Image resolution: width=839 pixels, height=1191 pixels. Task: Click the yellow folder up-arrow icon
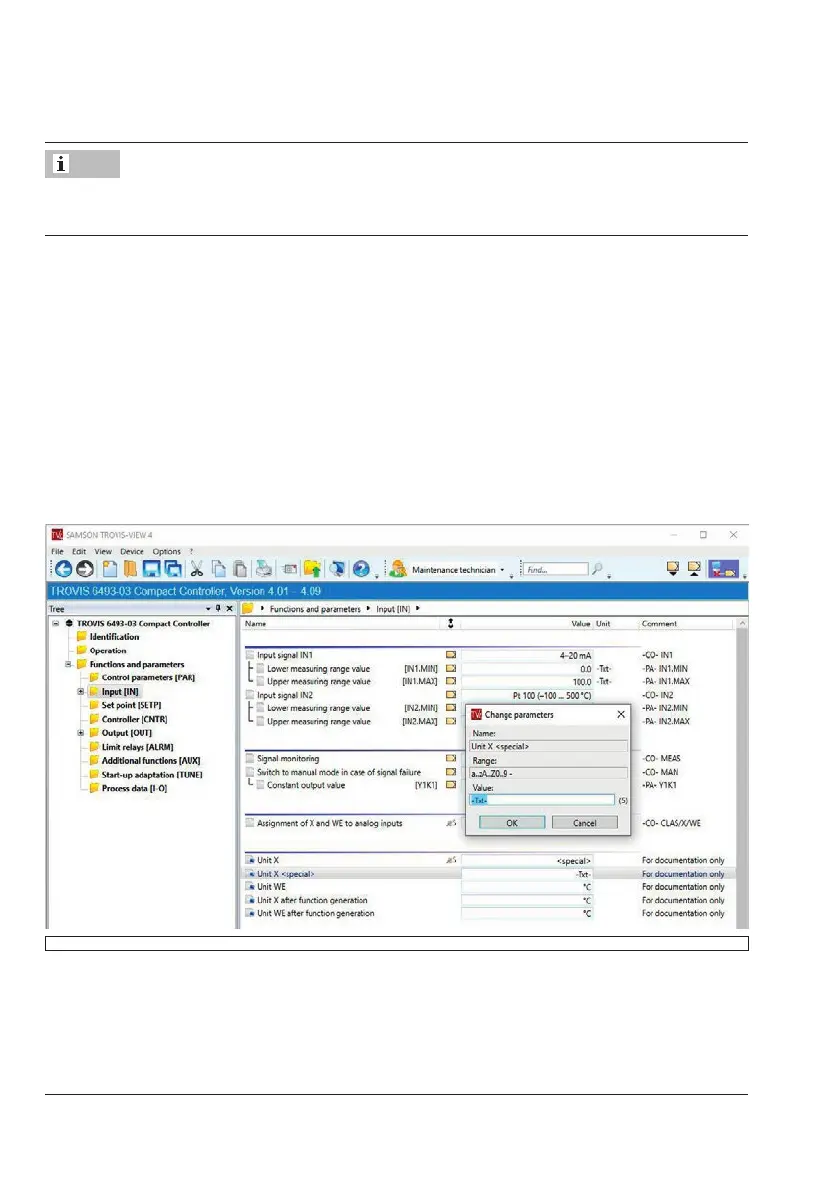[312, 569]
